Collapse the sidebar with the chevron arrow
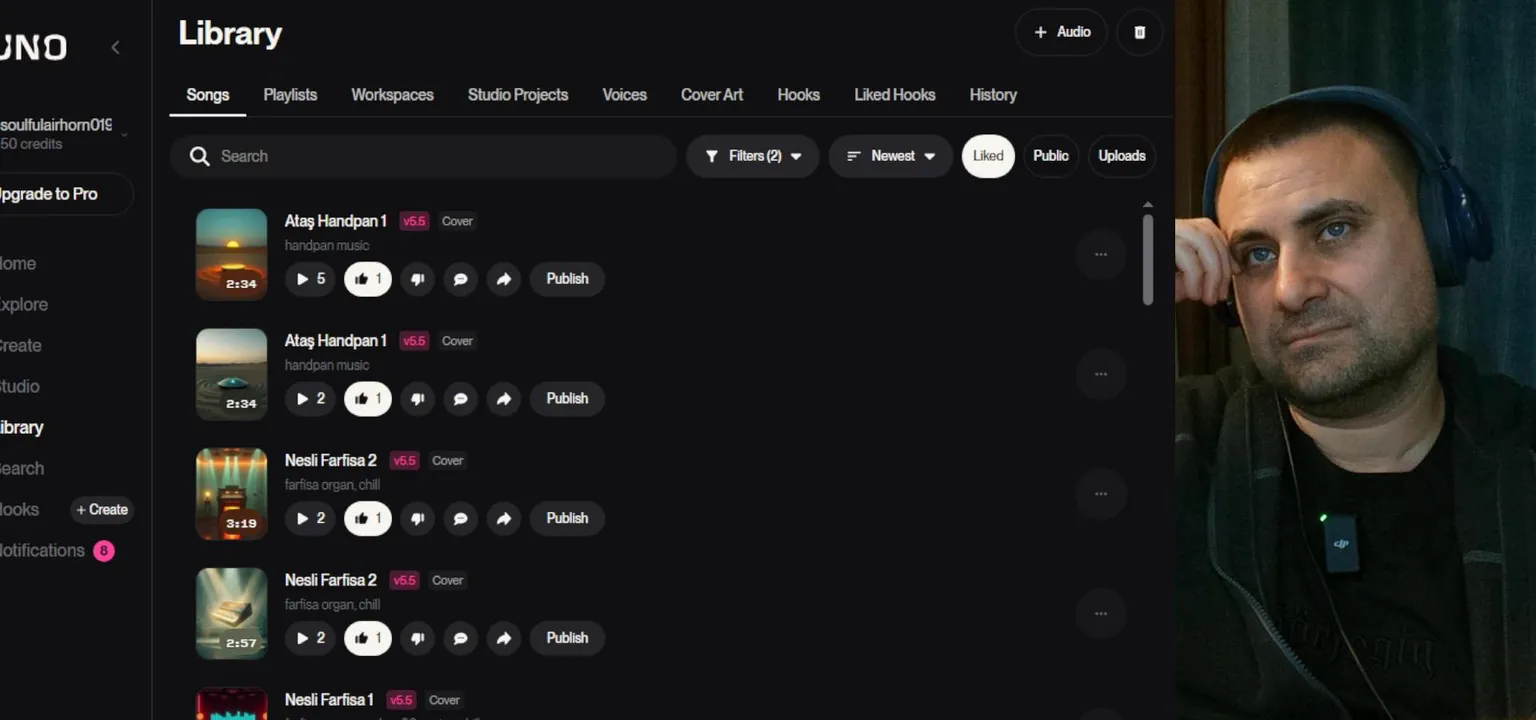1536x720 pixels. [115, 47]
